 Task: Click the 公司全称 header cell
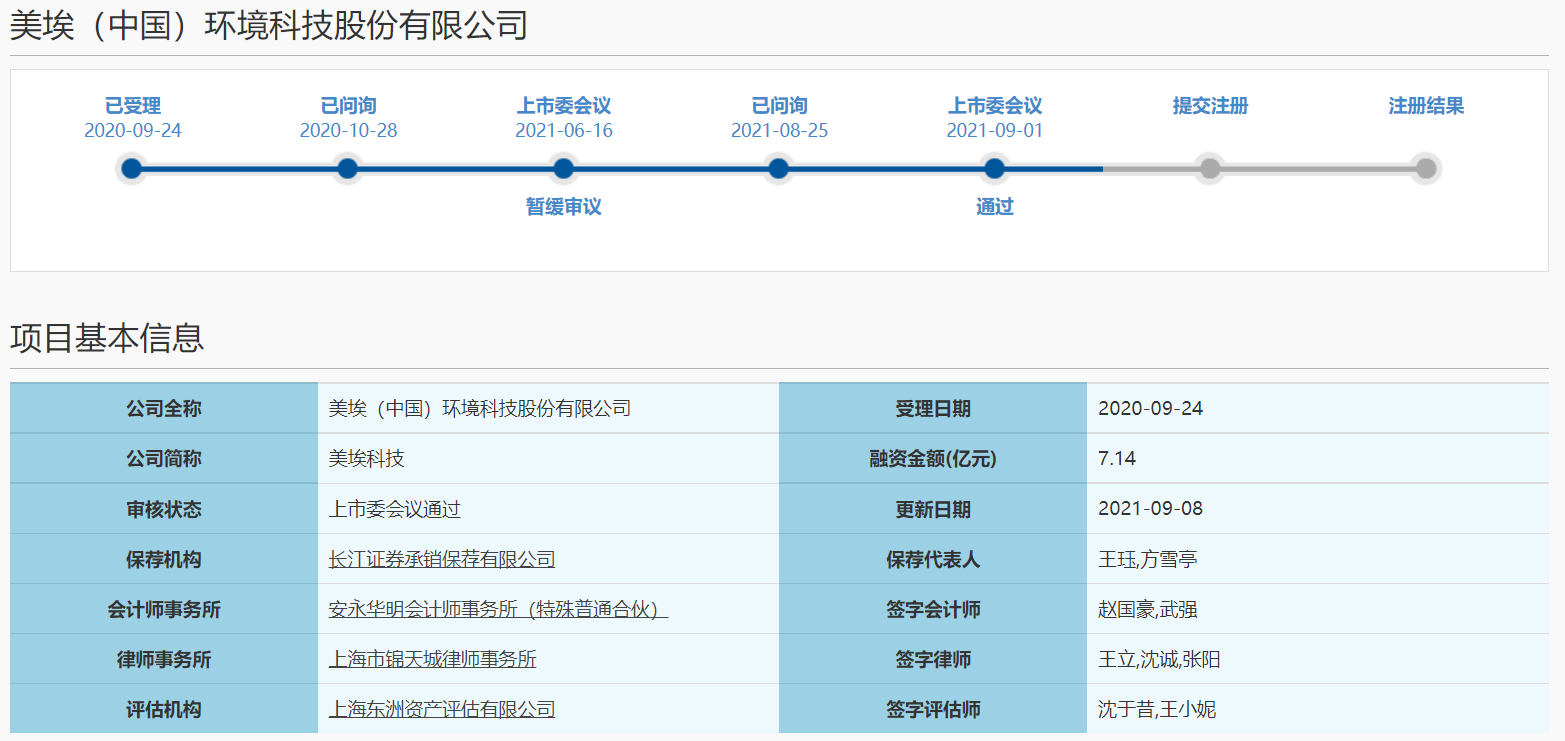tap(164, 409)
